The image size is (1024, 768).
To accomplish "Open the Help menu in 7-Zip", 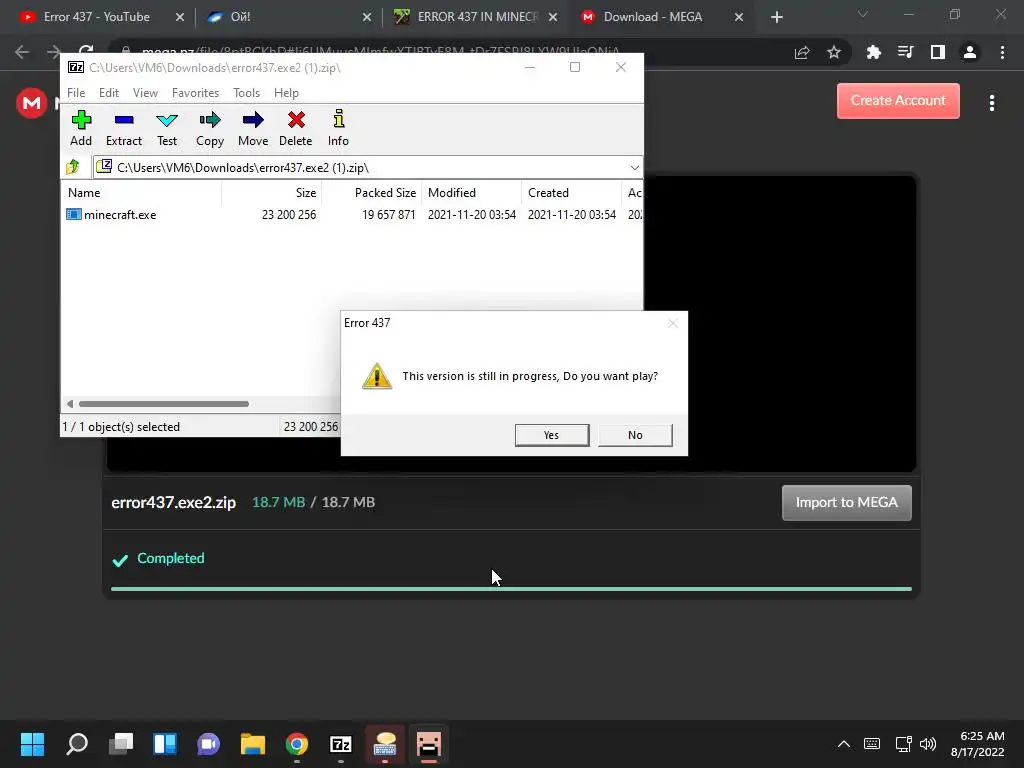I will tap(286, 93).
